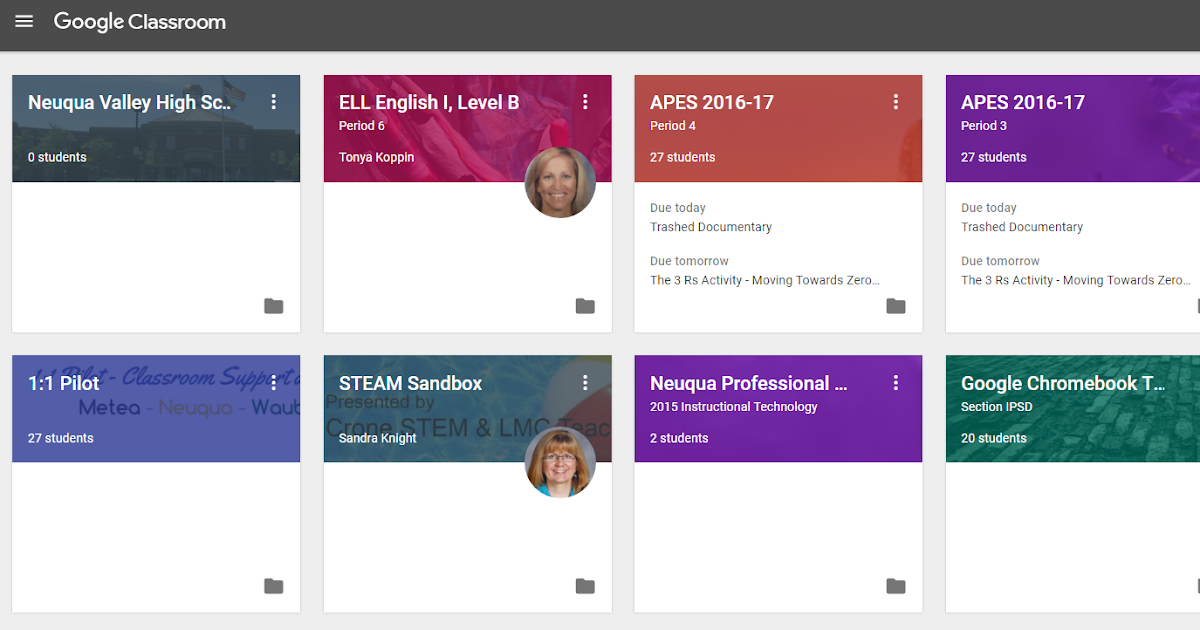
Task: Open the 1:1 Pilot card overflow menu
Action: (x=274, y=383)
